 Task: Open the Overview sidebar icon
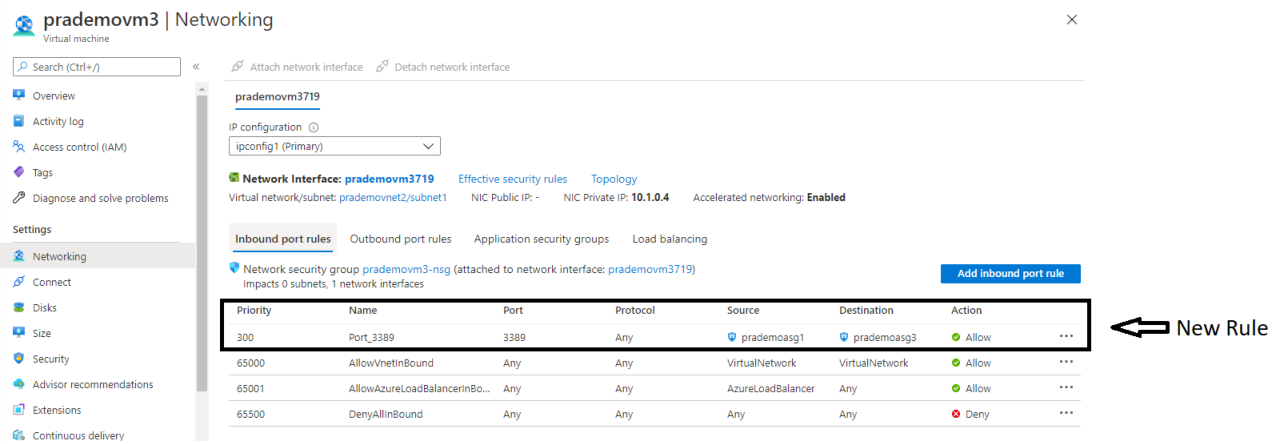19,96
